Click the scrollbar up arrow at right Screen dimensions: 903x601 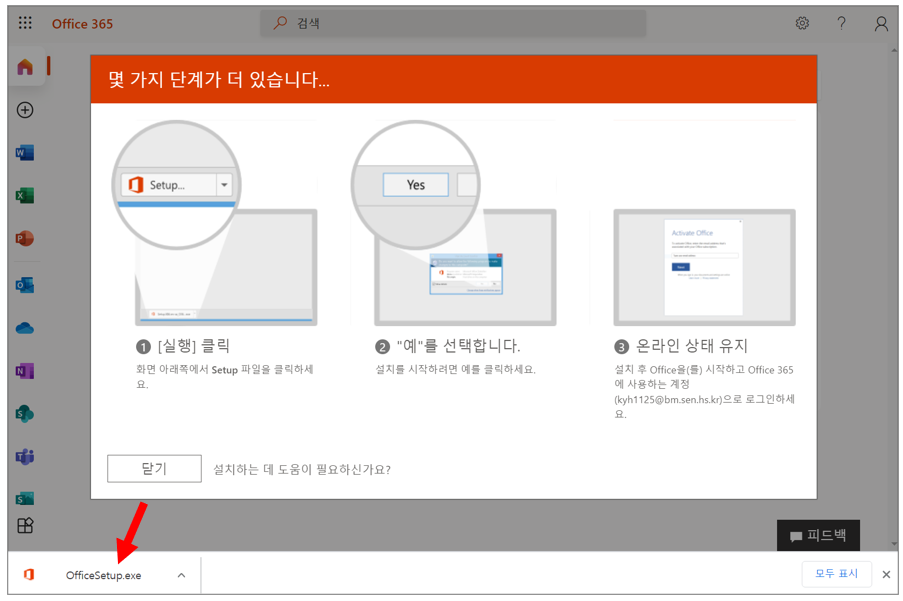(x=894, y=51)
